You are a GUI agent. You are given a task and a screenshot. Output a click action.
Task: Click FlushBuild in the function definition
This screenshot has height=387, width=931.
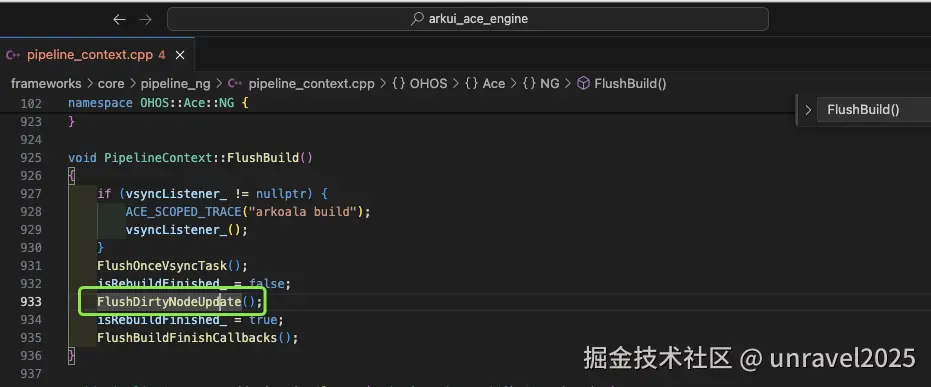[x=264, y=158]
